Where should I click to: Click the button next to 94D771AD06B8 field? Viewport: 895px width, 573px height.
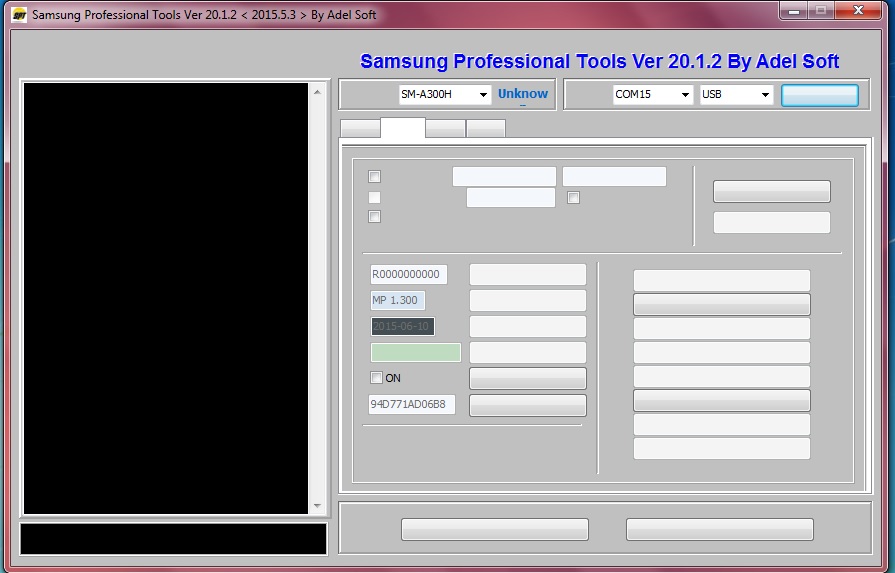coord(527,405)
